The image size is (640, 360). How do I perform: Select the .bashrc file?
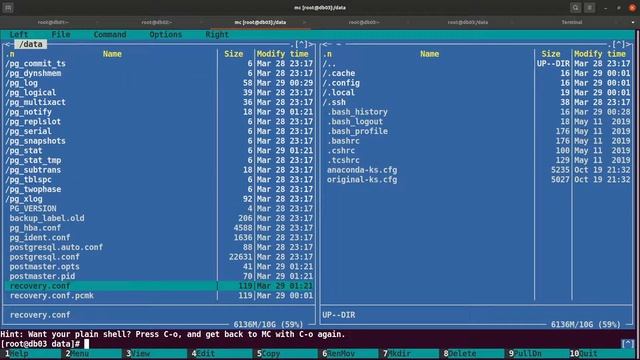pyautogui.click(x=477, y=141)
